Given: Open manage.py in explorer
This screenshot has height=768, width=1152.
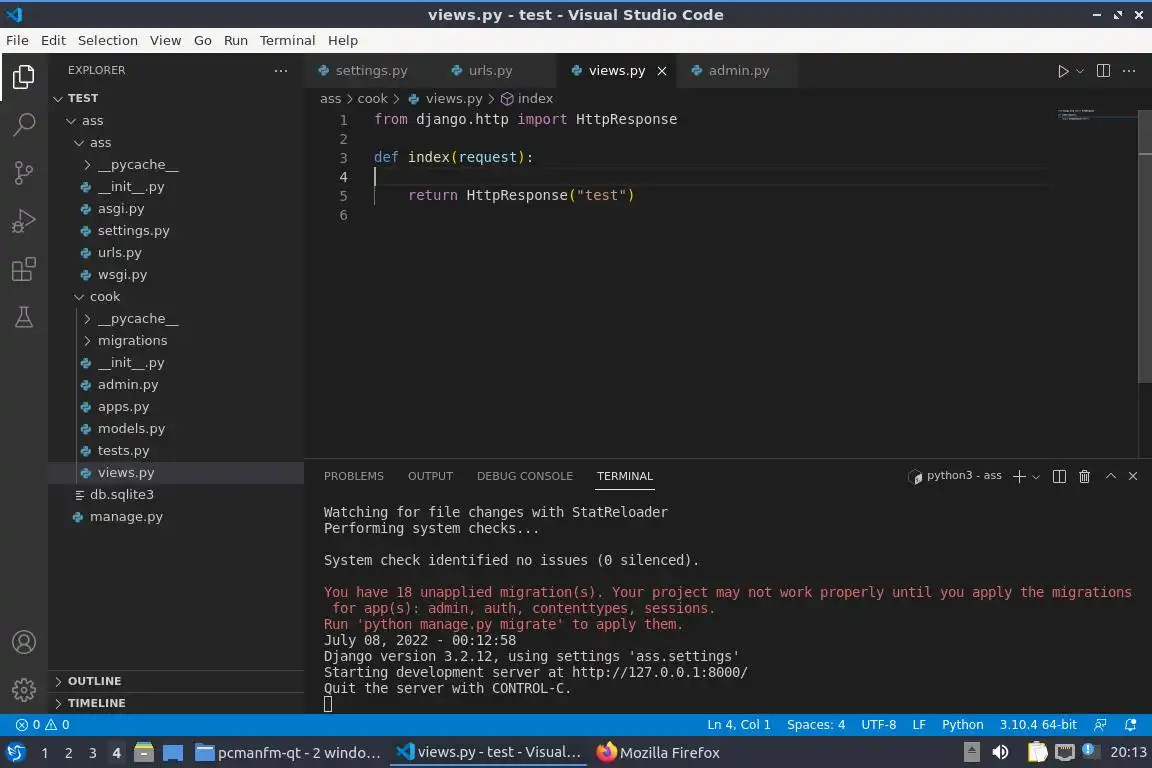Looking at the screenshot, I should coord(176,517).
